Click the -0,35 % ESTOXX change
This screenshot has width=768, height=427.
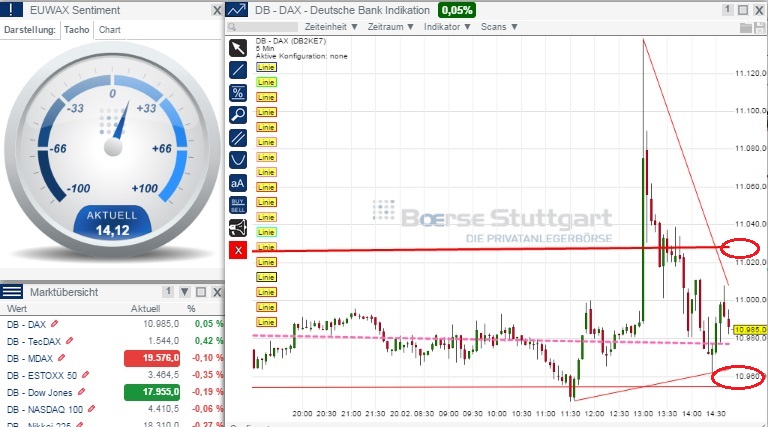[x=208, y=375]
